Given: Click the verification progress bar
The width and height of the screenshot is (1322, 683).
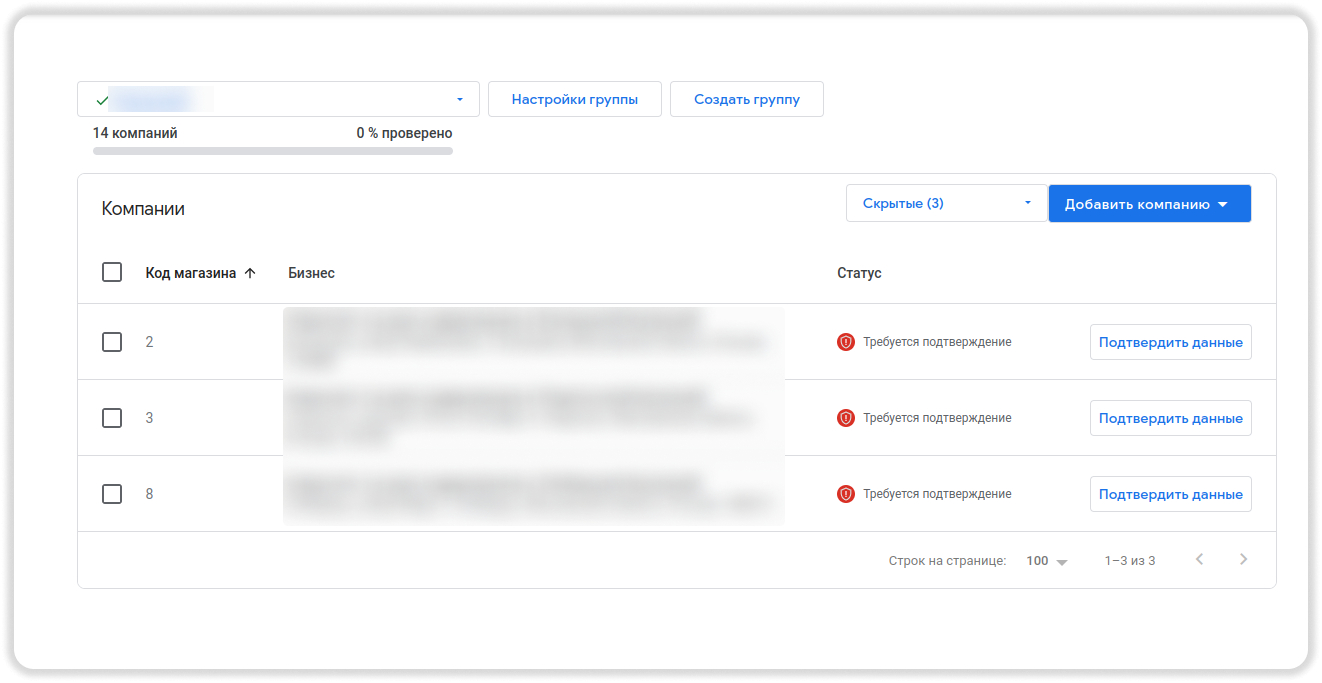Looking at the screenshot, I should pos(273,151).
